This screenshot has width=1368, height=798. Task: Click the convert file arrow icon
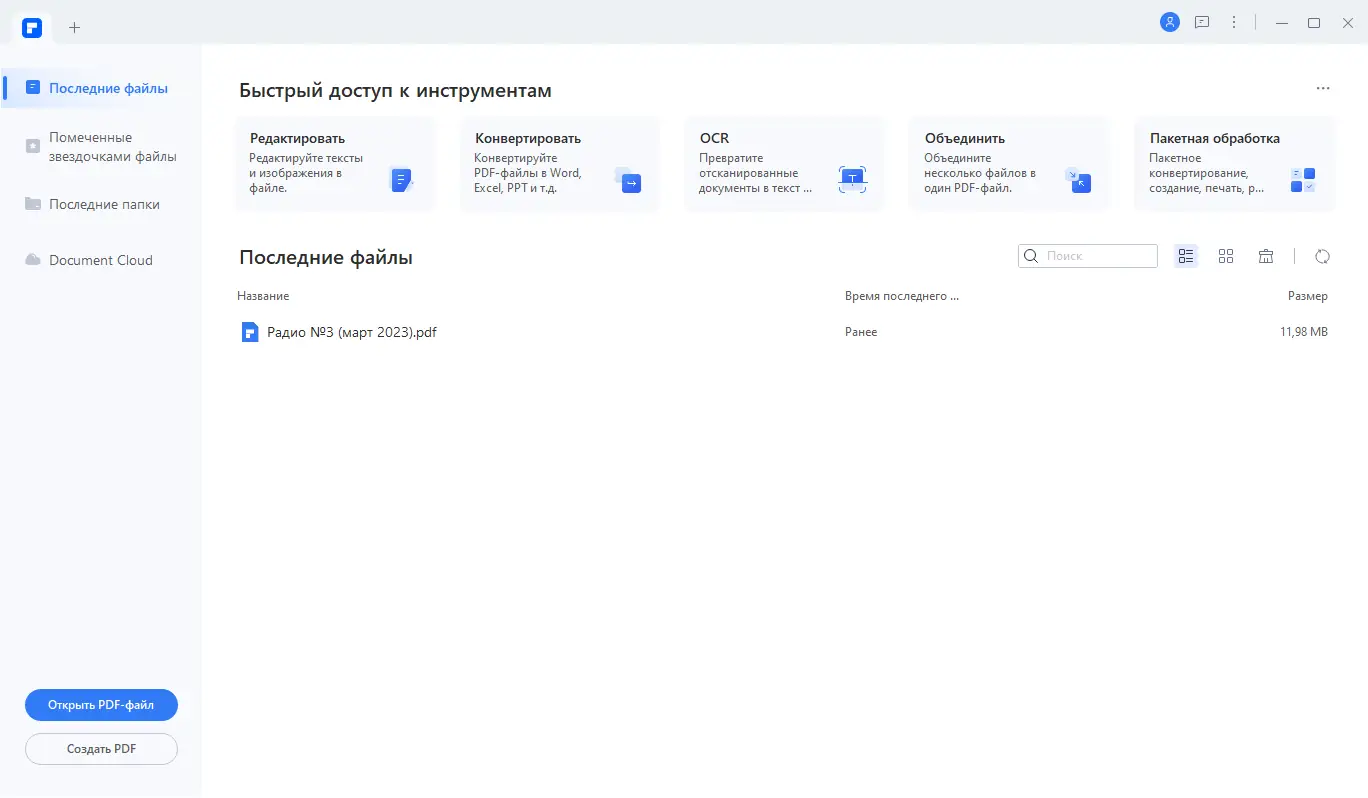pos(628,180)
